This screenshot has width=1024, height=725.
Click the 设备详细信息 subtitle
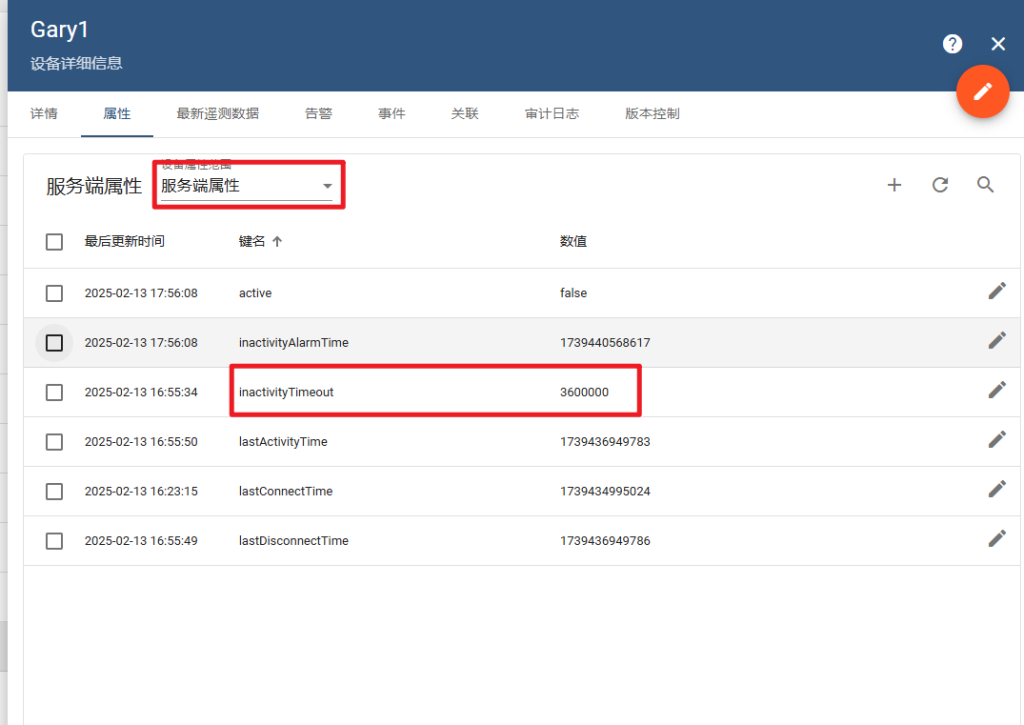click(76, 63)
